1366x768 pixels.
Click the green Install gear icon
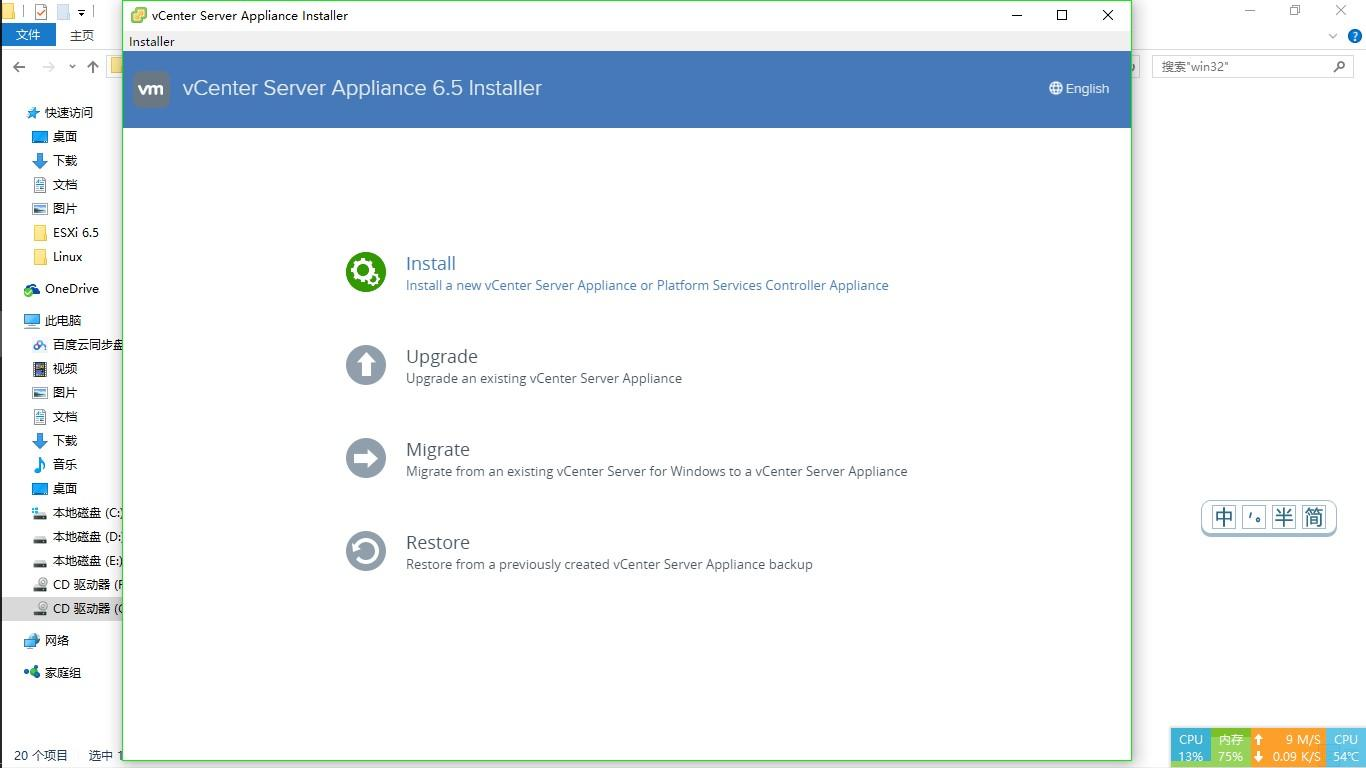[x=366, y=272]
